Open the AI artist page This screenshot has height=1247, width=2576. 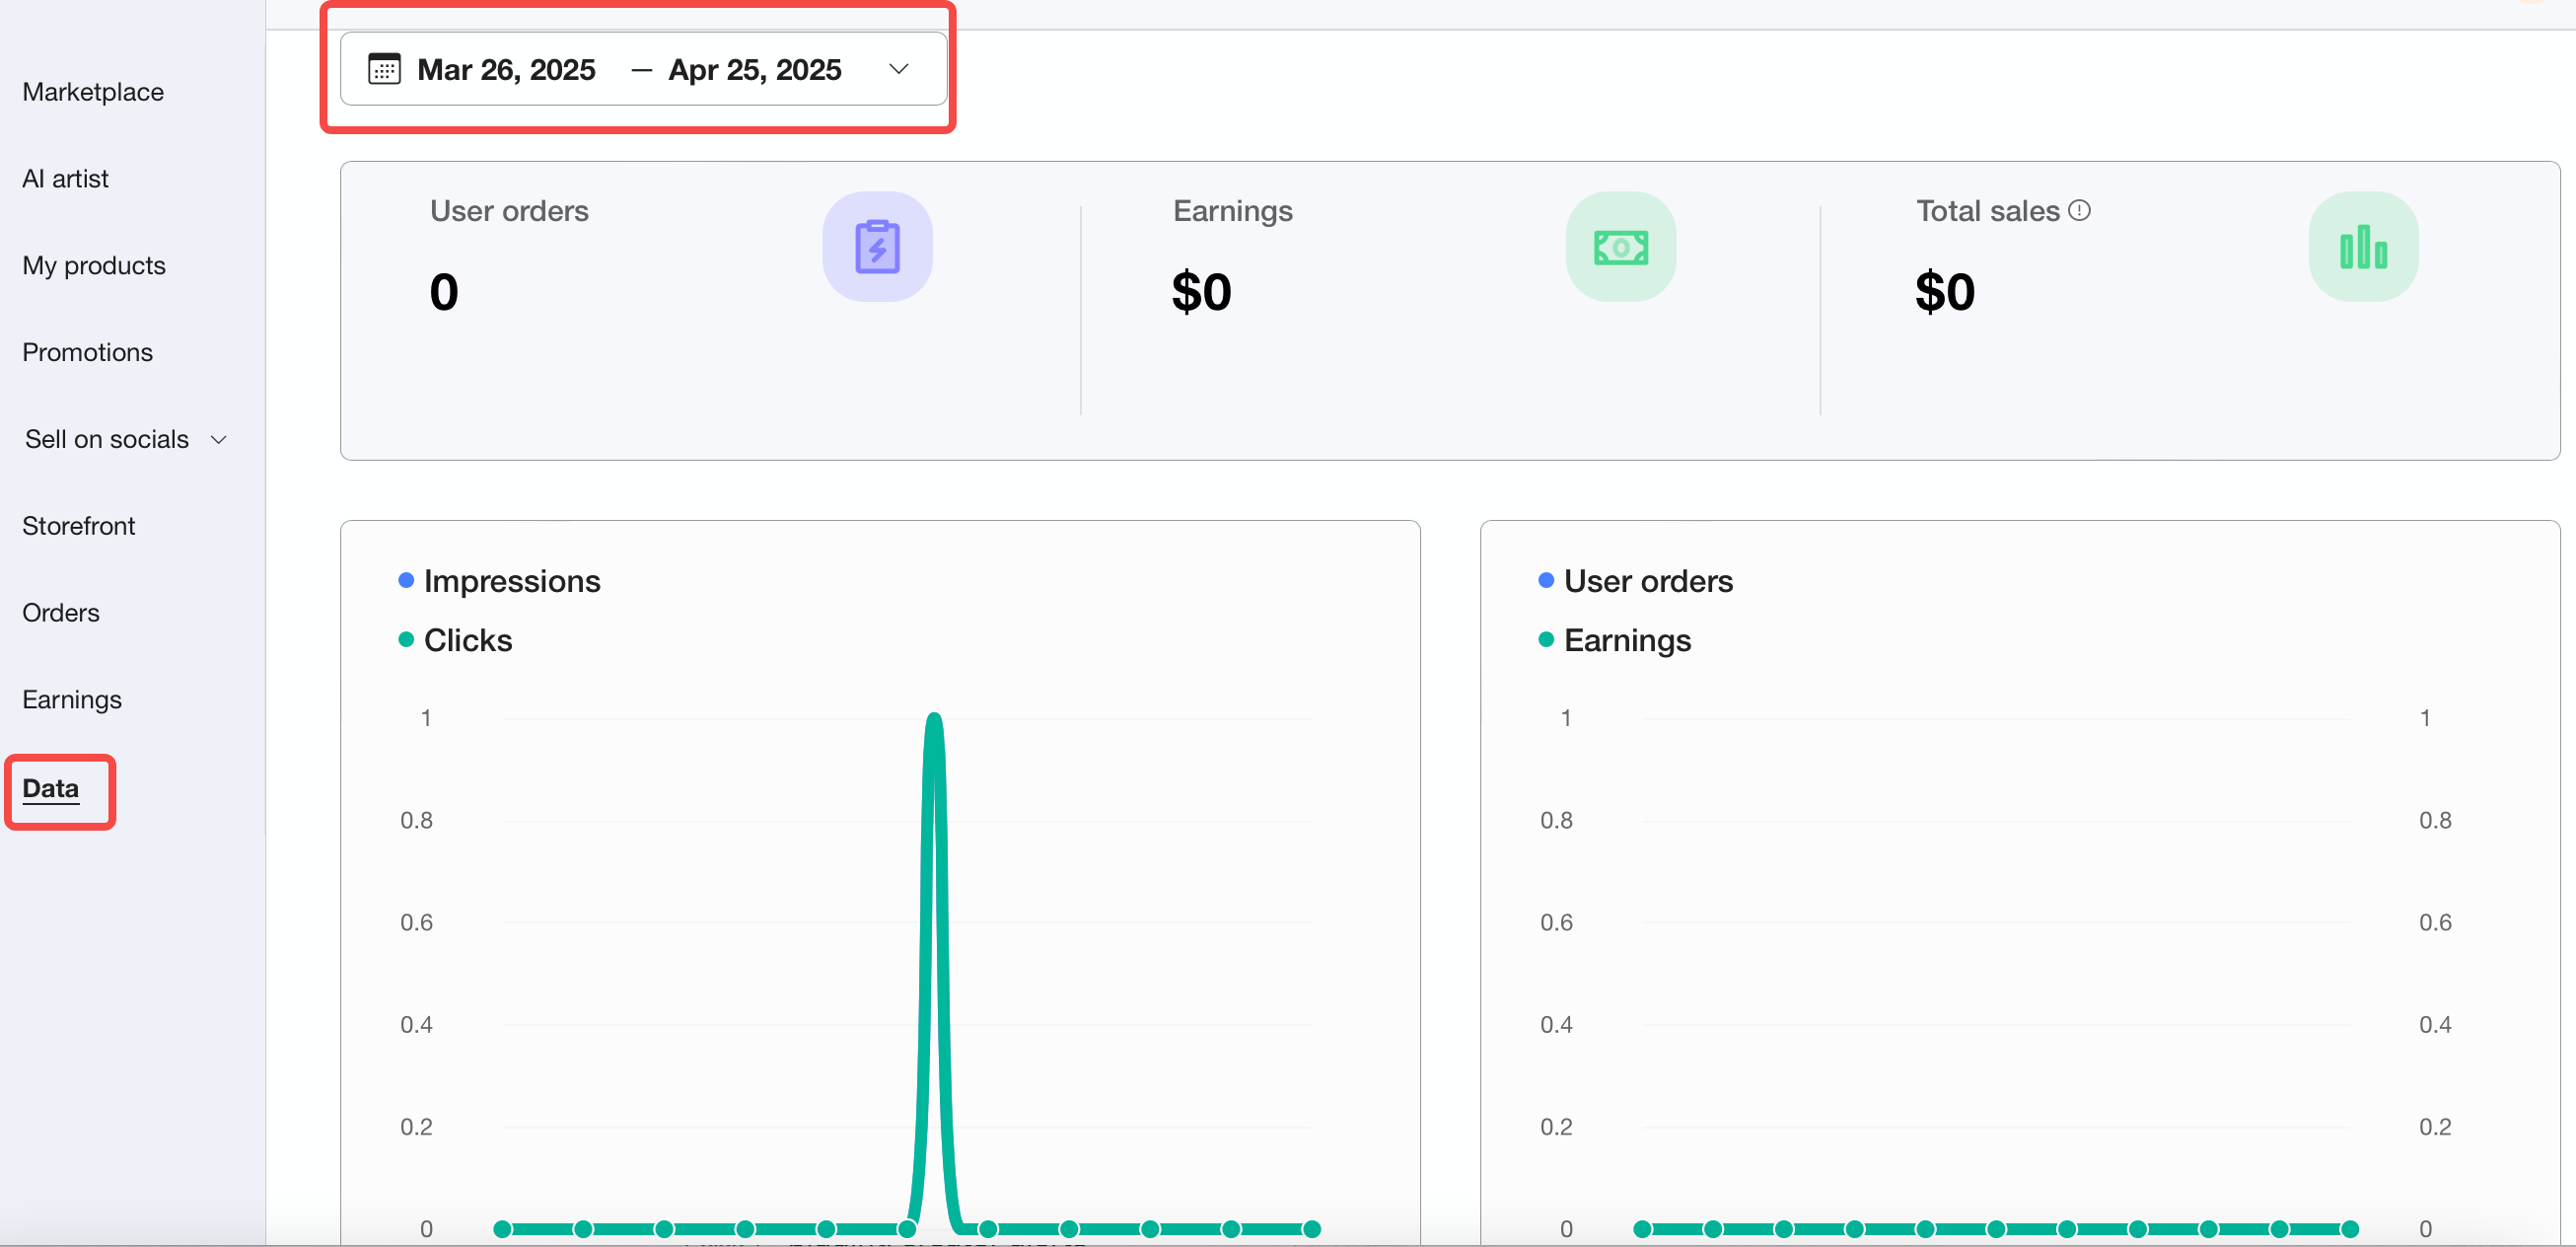tap(65, 179)
